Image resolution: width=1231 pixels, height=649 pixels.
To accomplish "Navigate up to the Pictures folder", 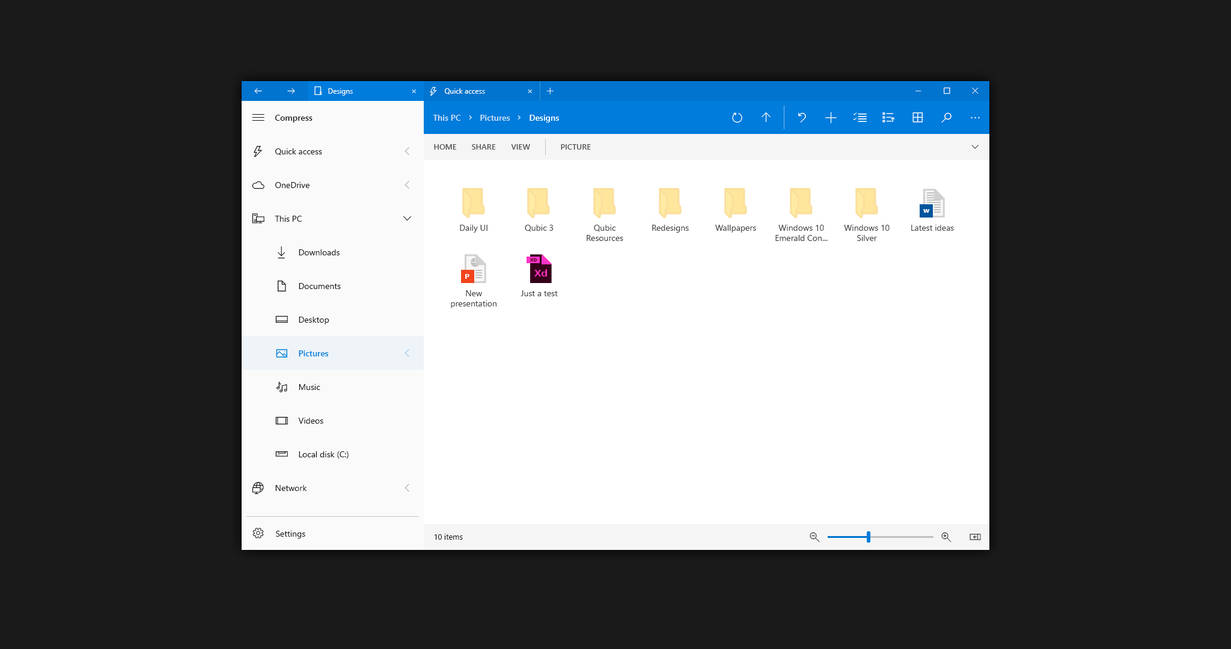I will pyautogui.click(x=765, y=117).
